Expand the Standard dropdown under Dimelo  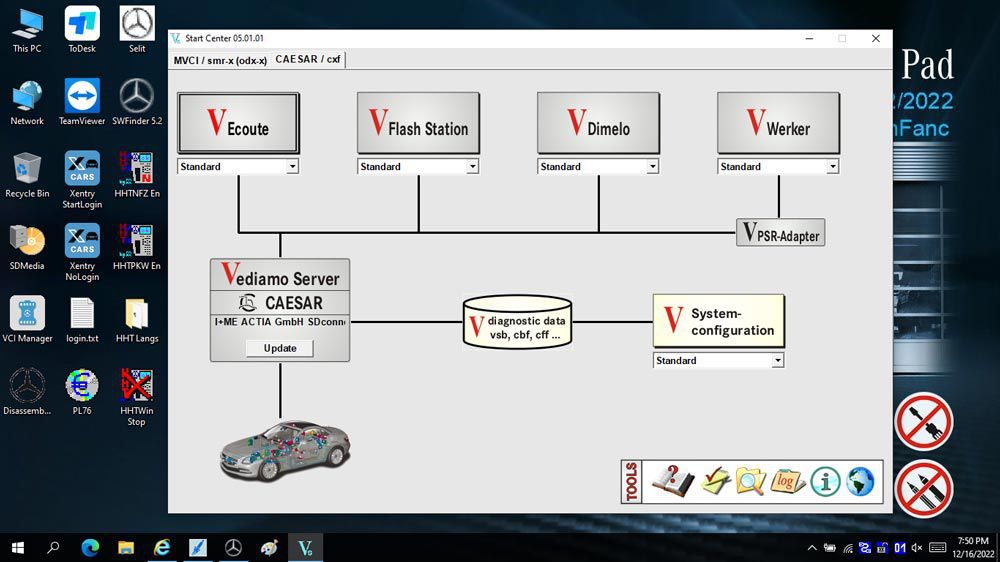click(652, 166)
